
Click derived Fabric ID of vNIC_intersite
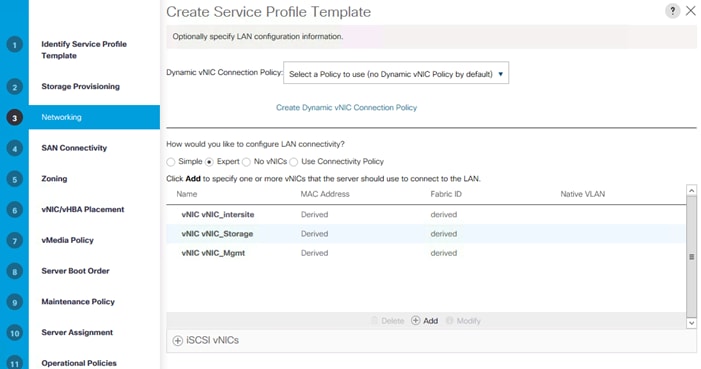coord(443,215)
